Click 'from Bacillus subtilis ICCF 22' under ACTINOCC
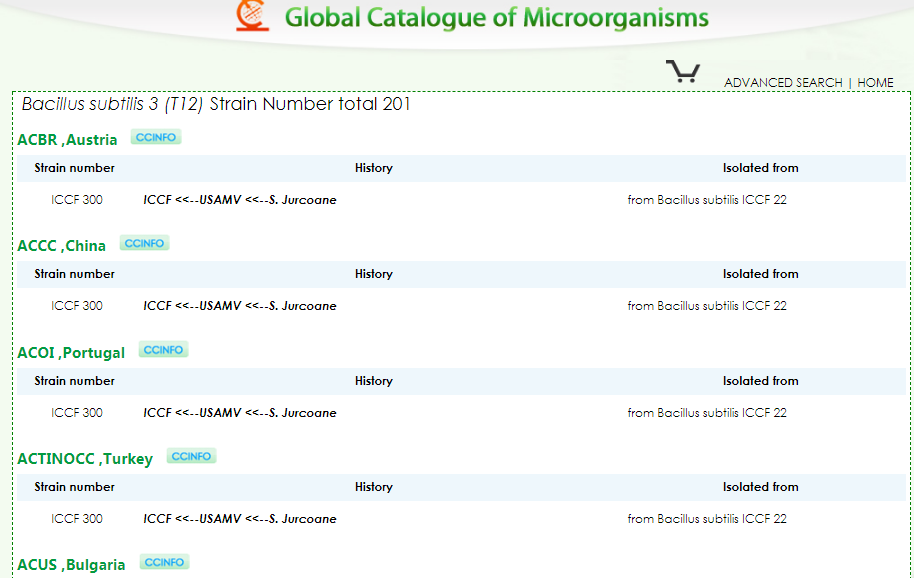 pos(707,519)
